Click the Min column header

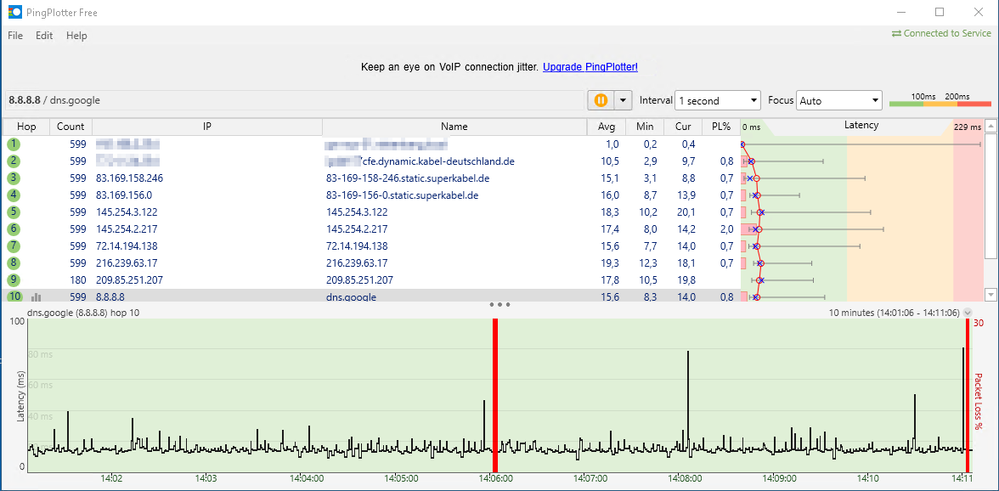pyautogui.click(x=645, y=126)
